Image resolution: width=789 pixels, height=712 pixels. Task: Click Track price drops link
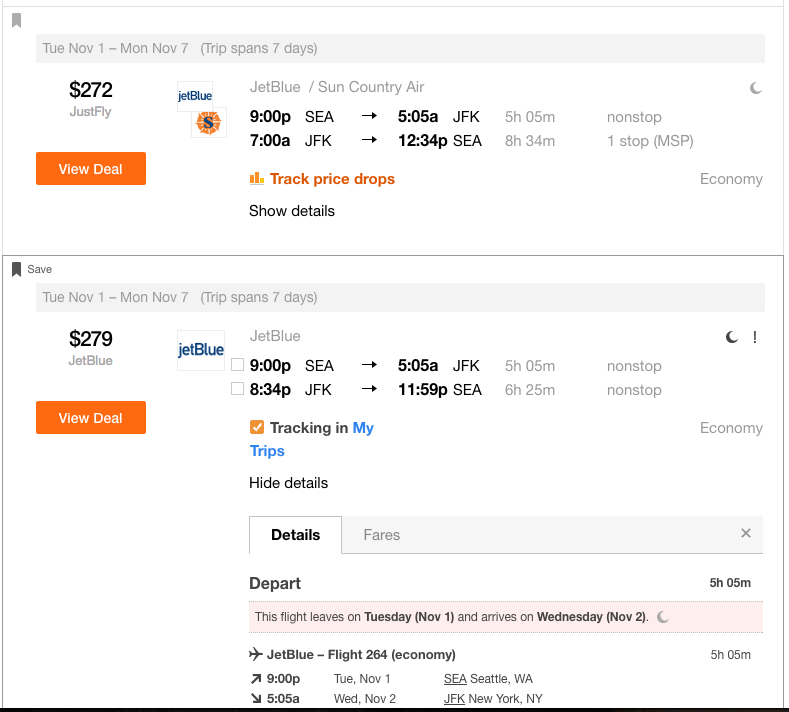(x=332, y=179)
